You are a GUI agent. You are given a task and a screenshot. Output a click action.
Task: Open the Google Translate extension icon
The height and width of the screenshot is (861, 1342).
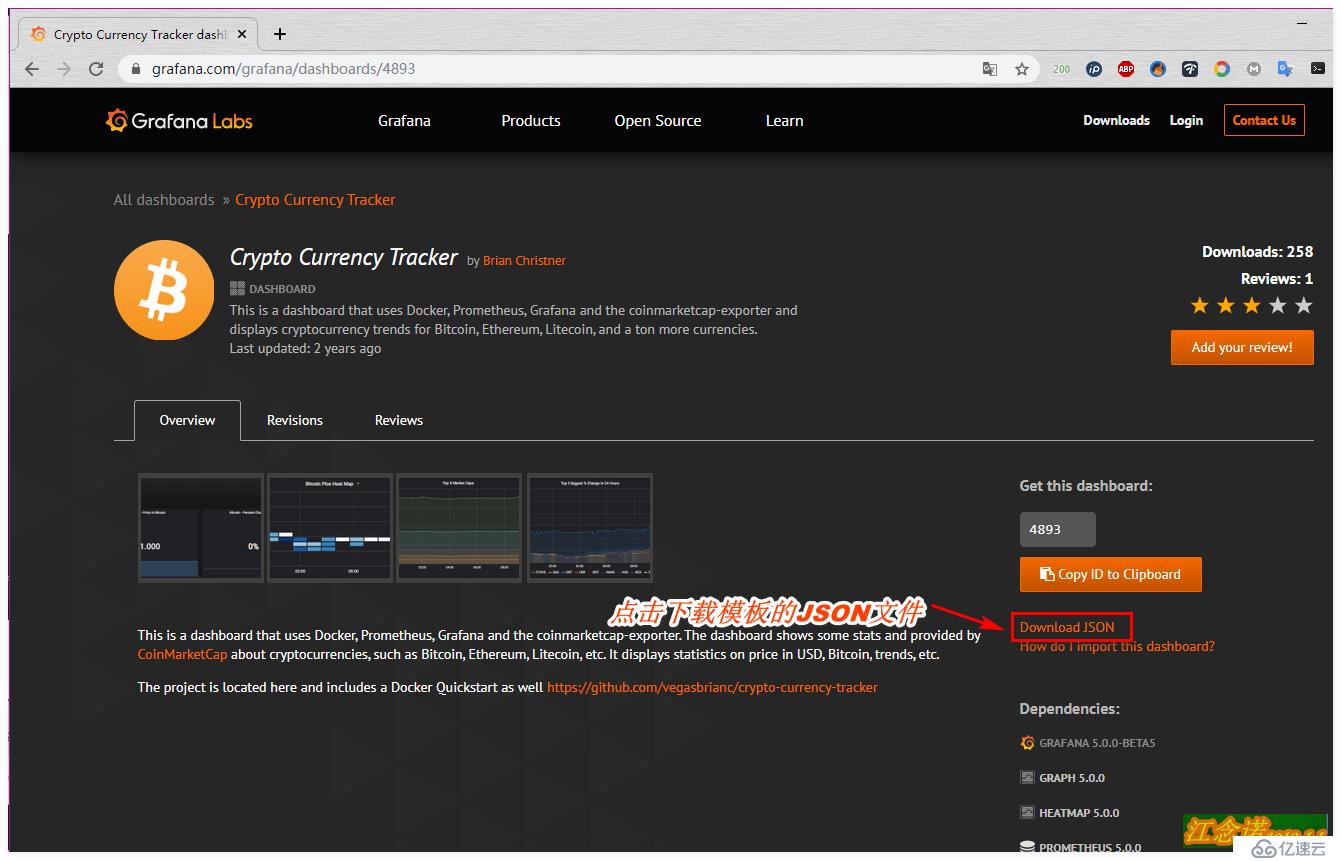1286,69
